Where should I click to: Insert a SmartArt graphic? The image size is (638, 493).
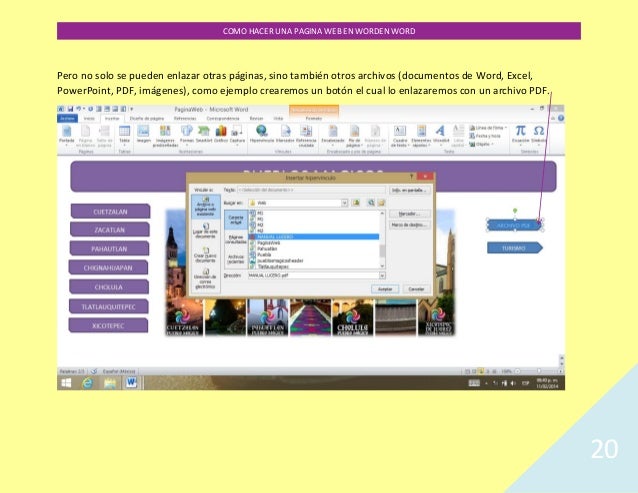click(x=203, y=131)
